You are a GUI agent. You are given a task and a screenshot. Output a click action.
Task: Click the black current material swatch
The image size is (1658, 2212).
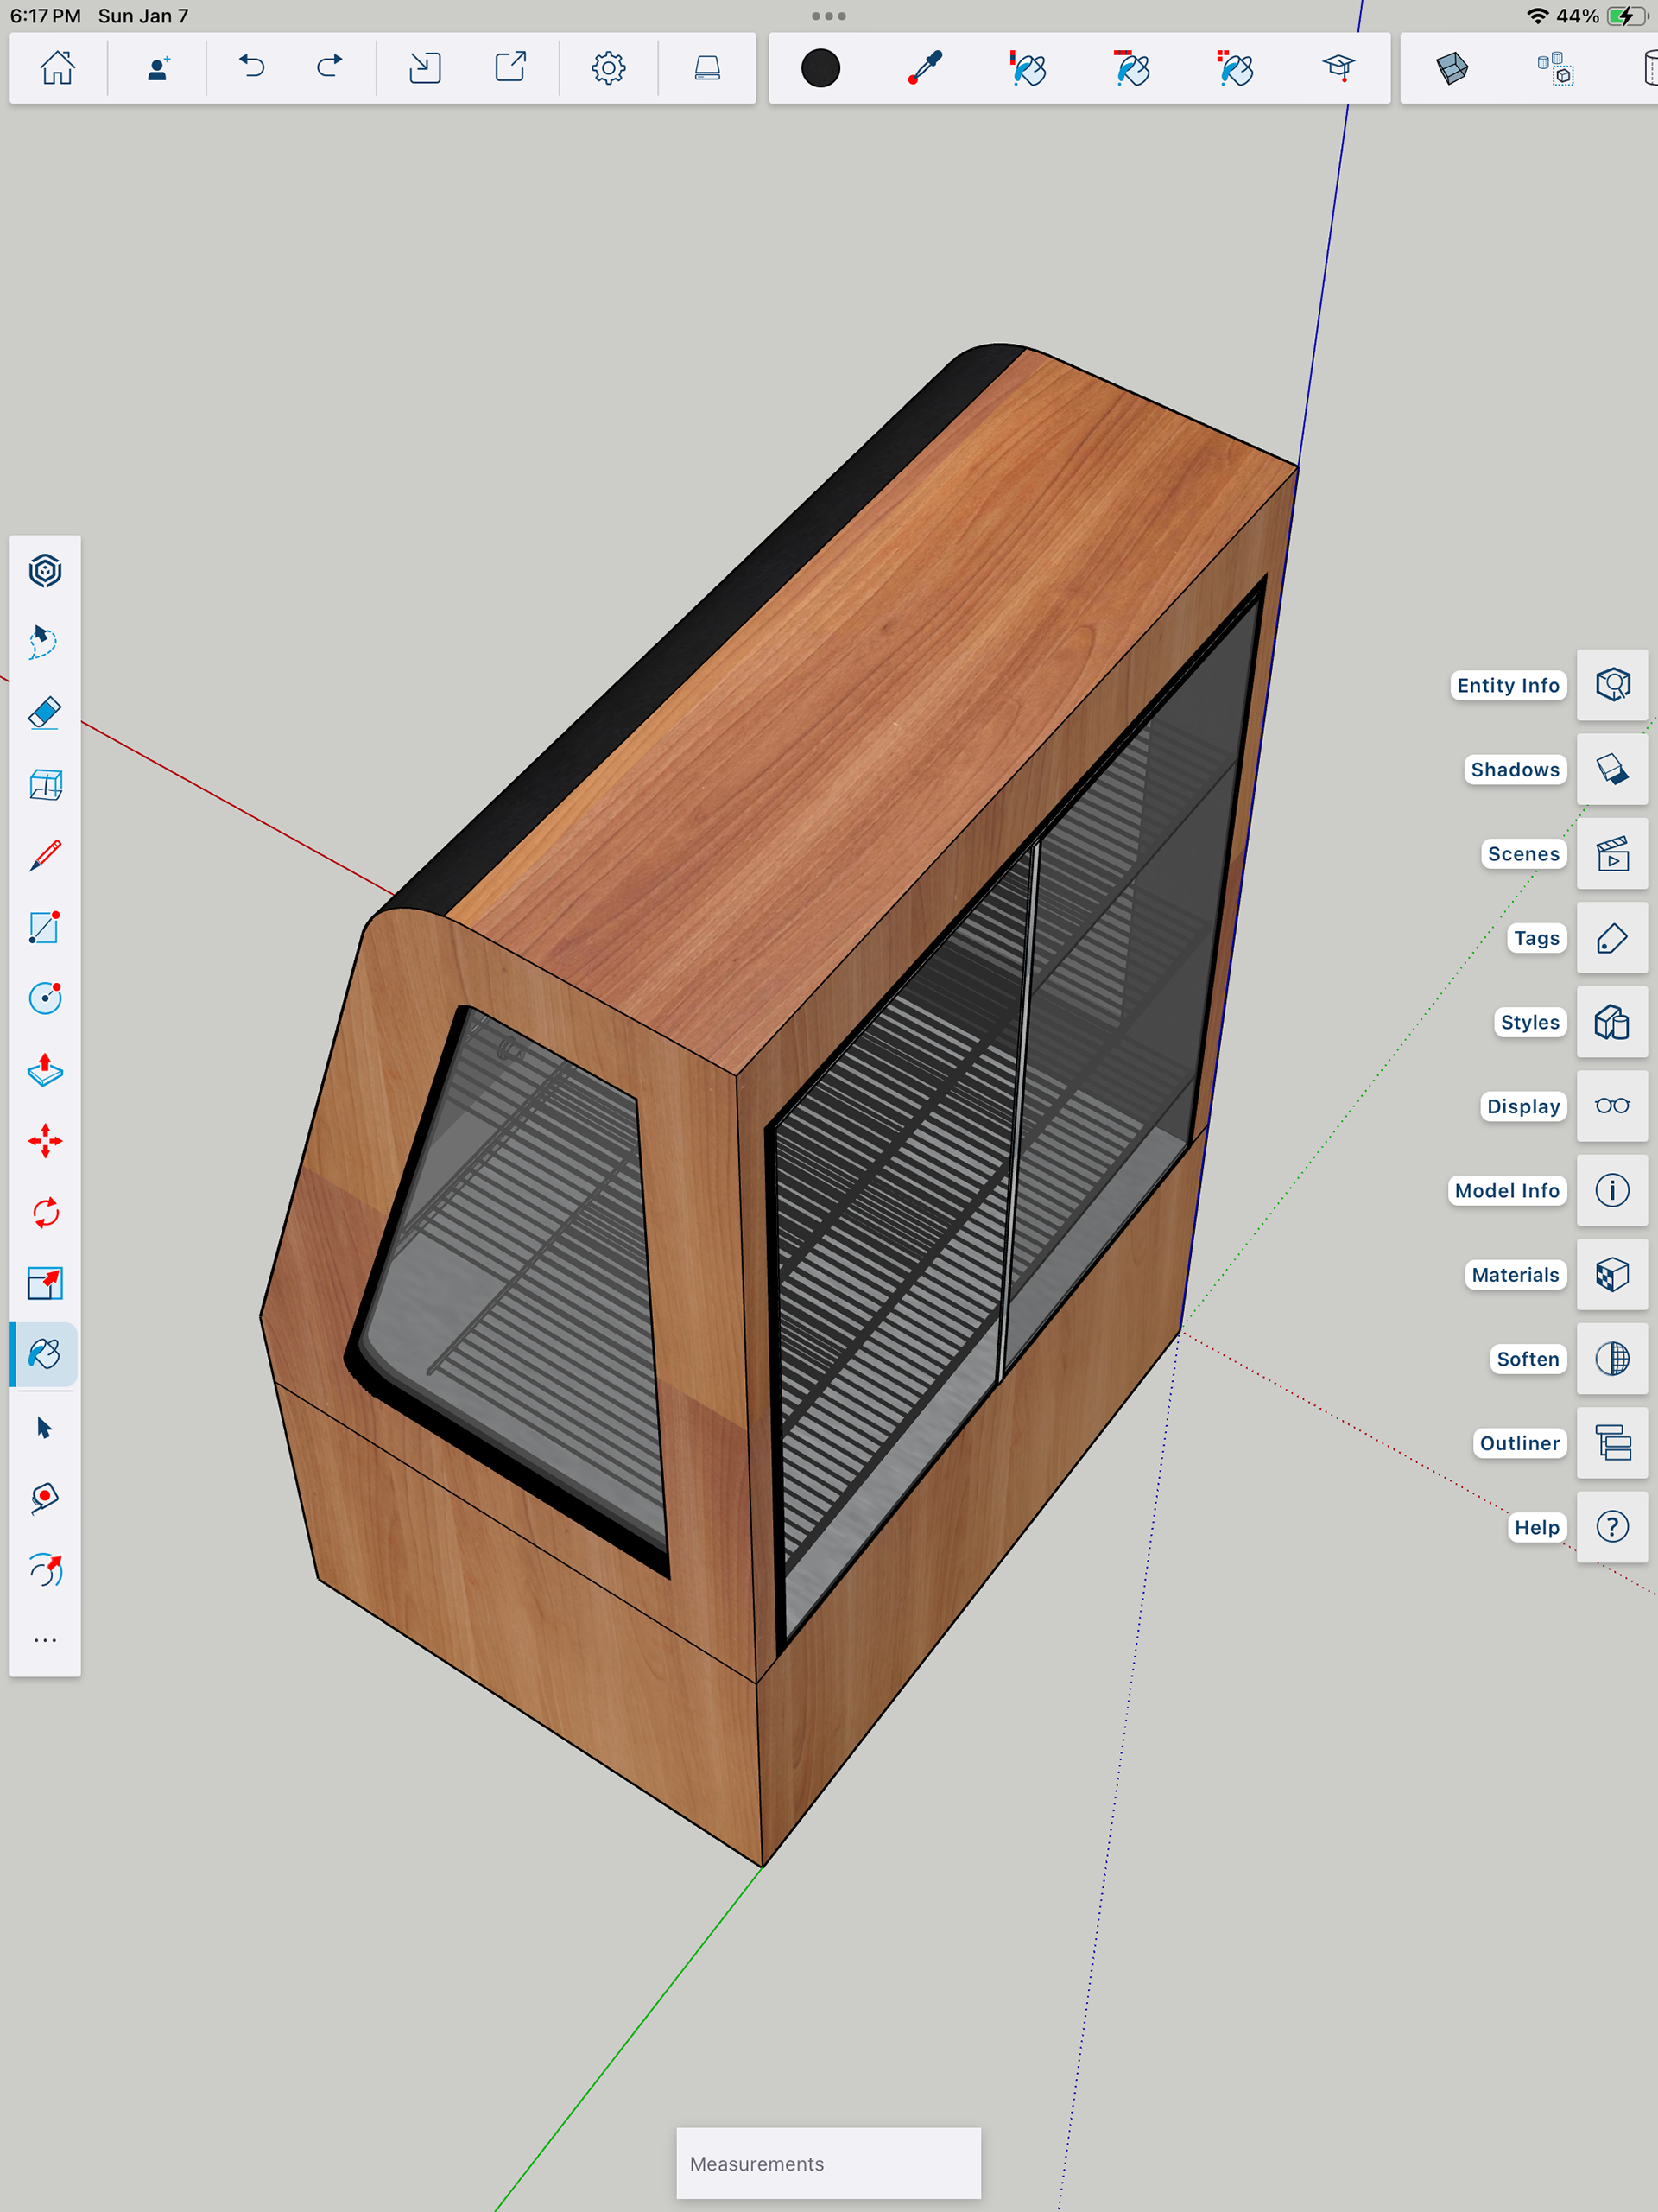(x=820, y=68)
